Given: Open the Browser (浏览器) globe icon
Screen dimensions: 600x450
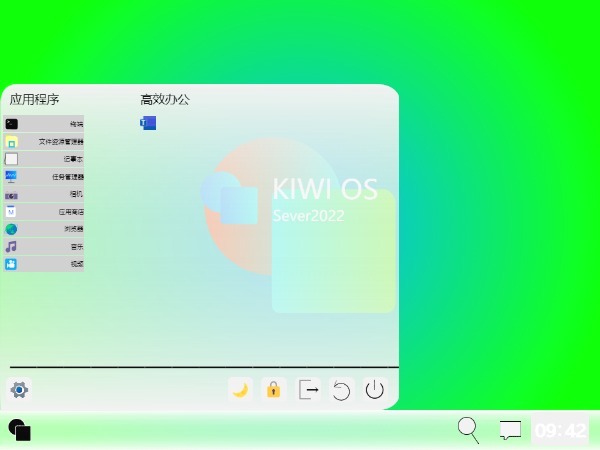Looking at the screenshot, I should (x=44, y=229).
